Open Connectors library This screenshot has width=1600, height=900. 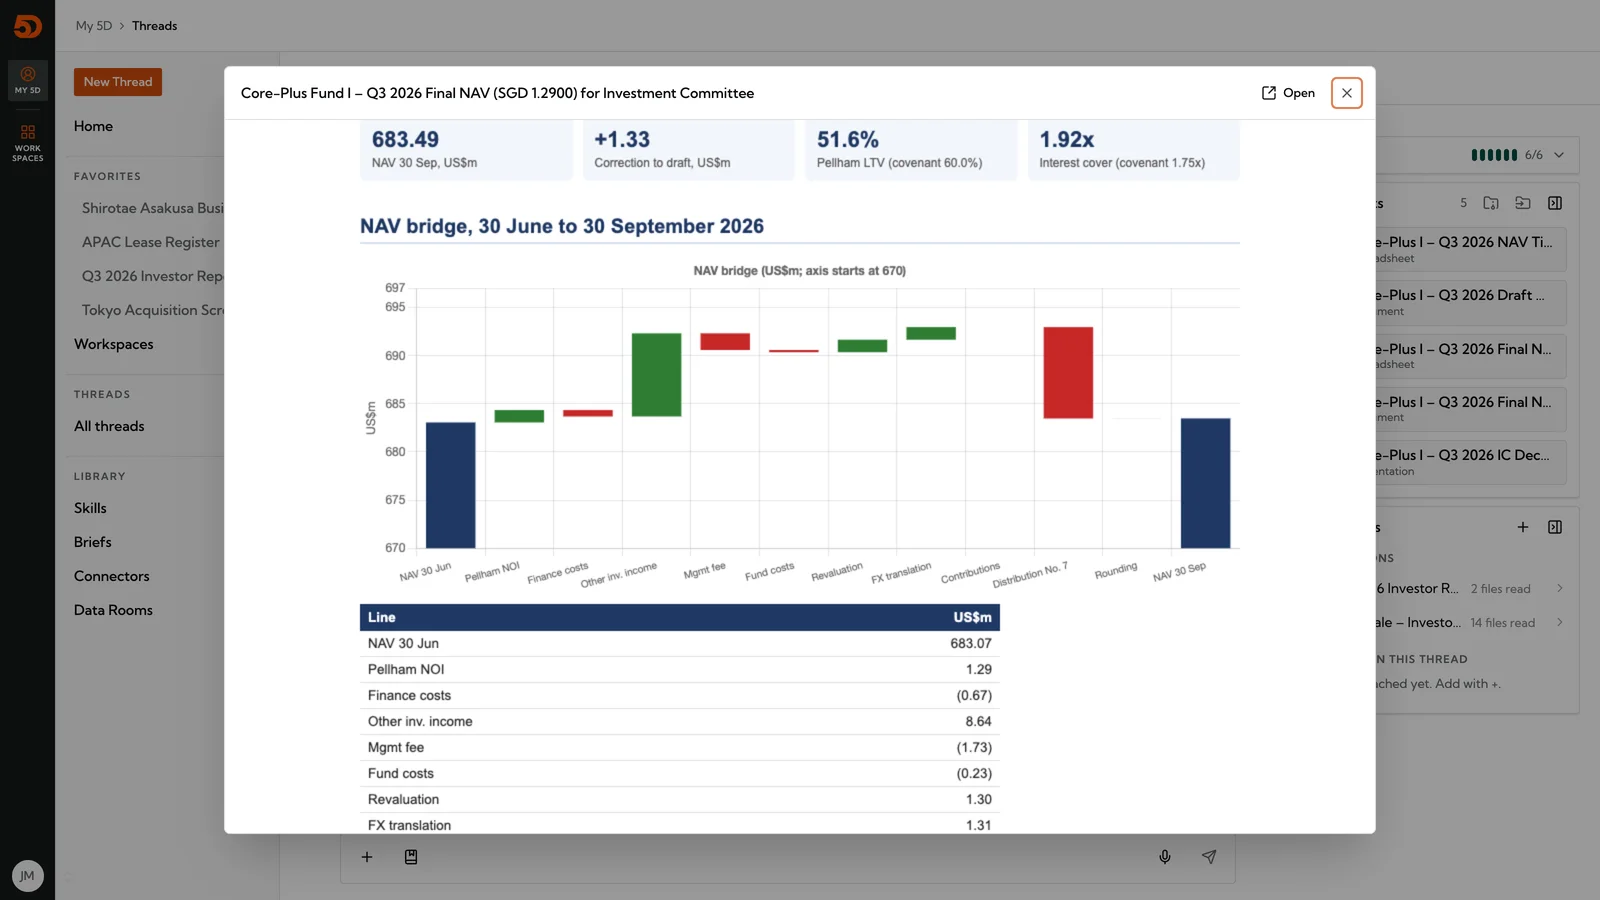pos(112,576)
